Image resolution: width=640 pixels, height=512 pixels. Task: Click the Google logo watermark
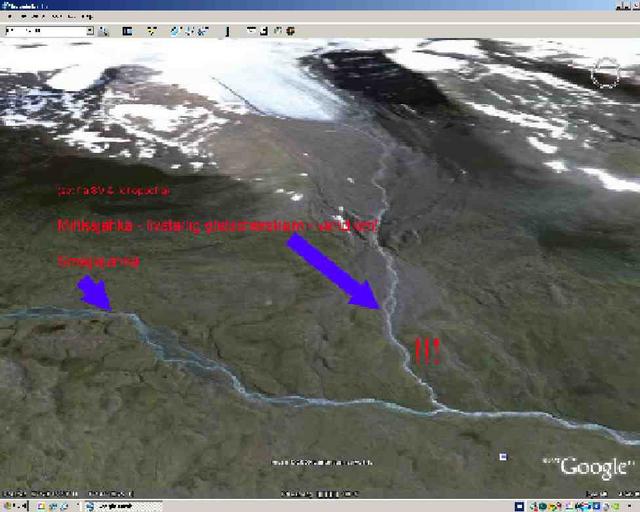594,467
